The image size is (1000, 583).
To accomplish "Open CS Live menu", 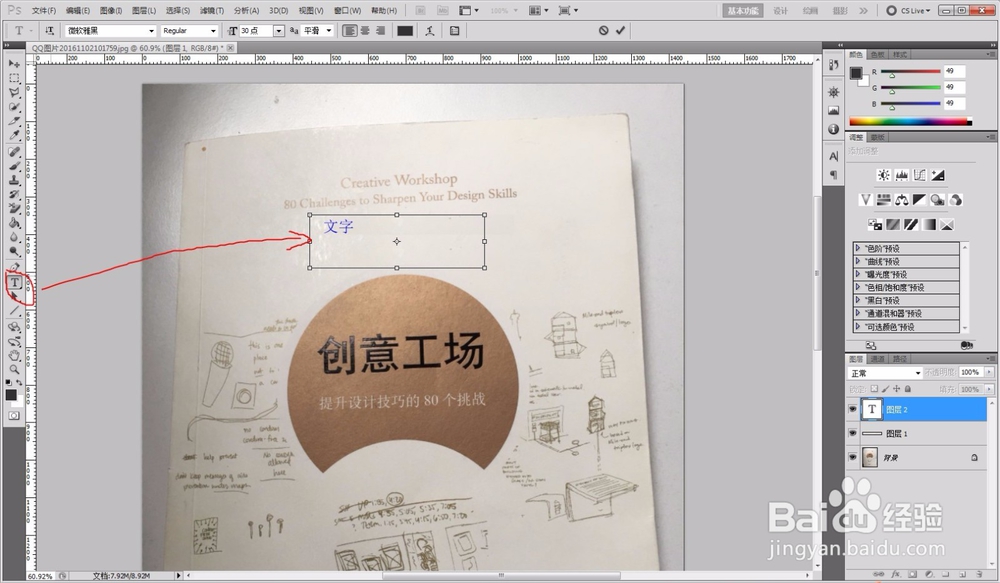I will (x=910, y=10).
